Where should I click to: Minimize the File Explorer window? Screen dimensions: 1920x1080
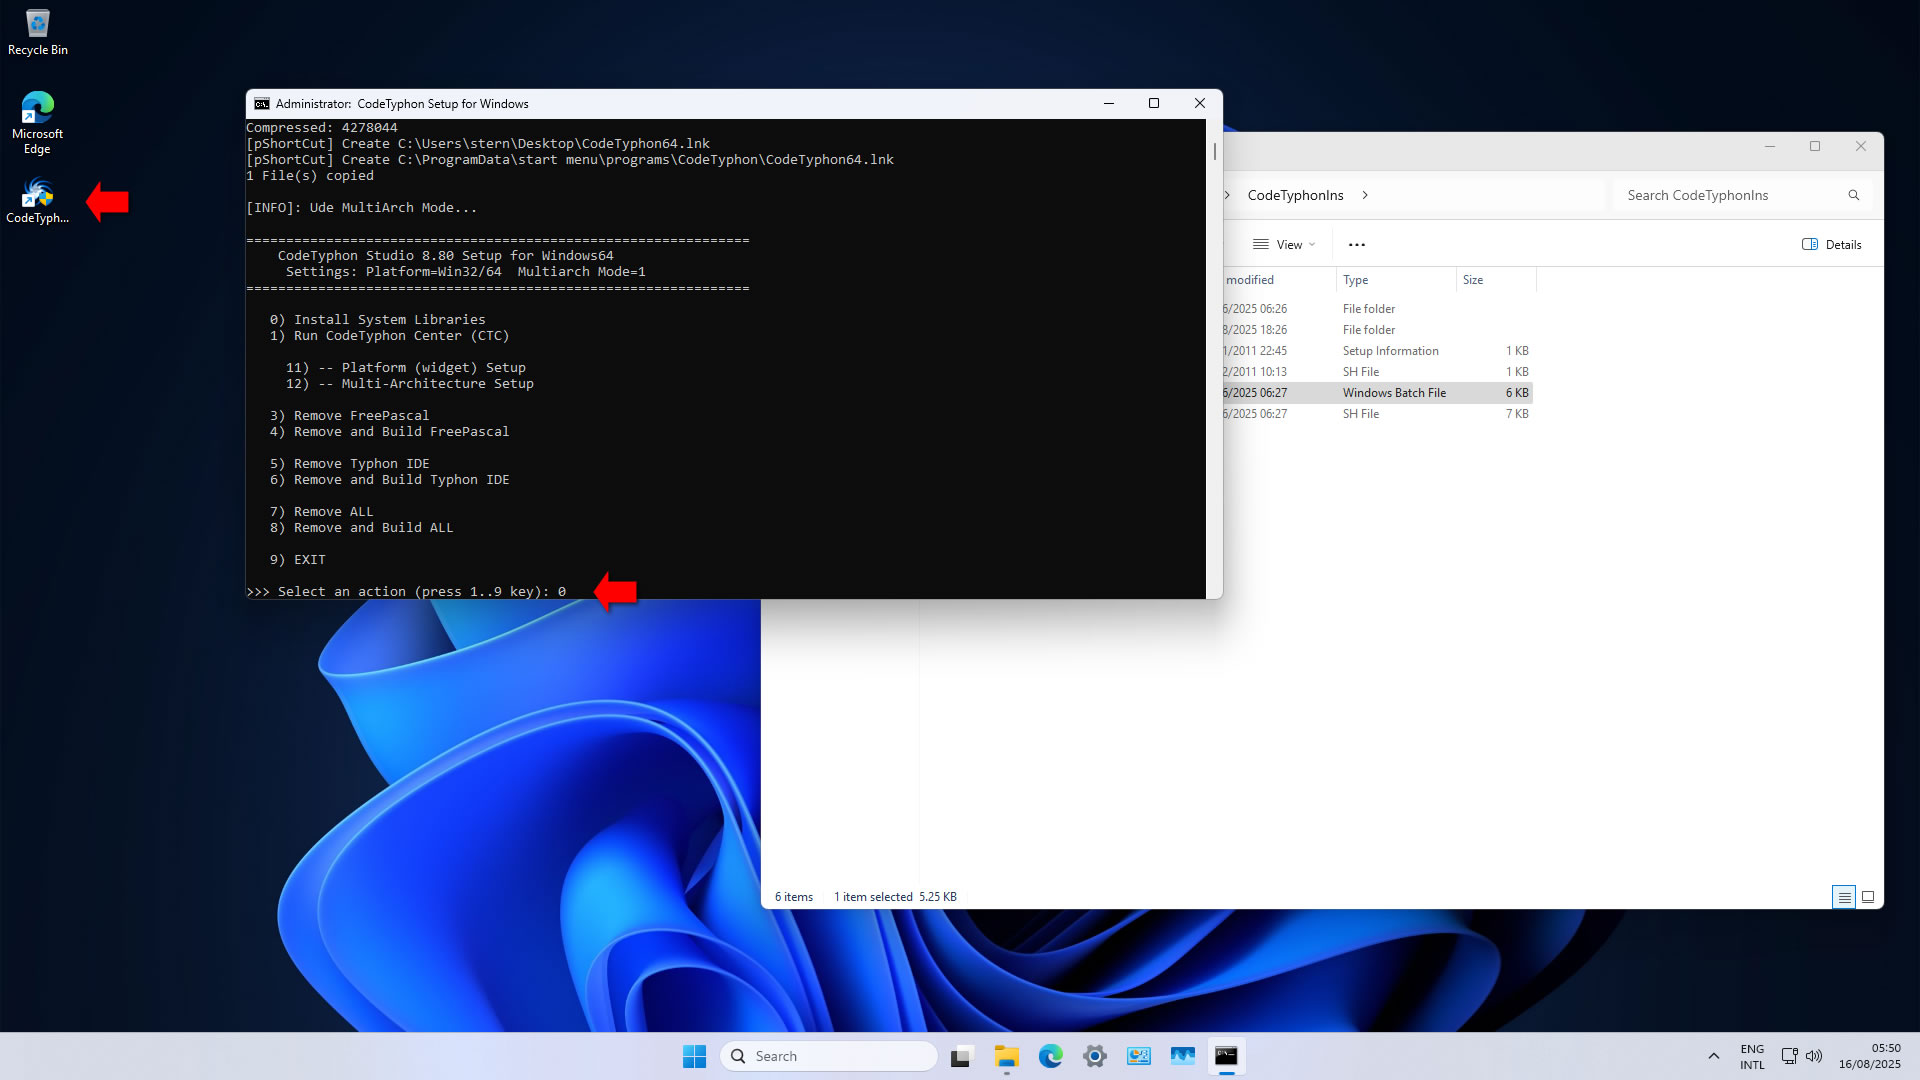point(1770,146)
